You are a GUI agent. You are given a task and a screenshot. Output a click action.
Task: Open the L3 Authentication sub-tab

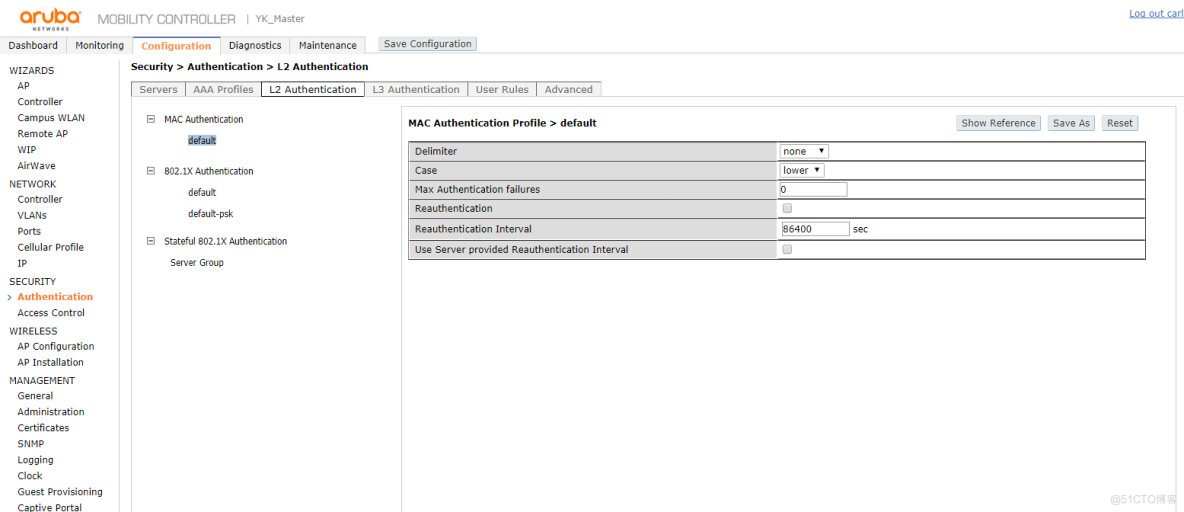[x=416, y=89]
